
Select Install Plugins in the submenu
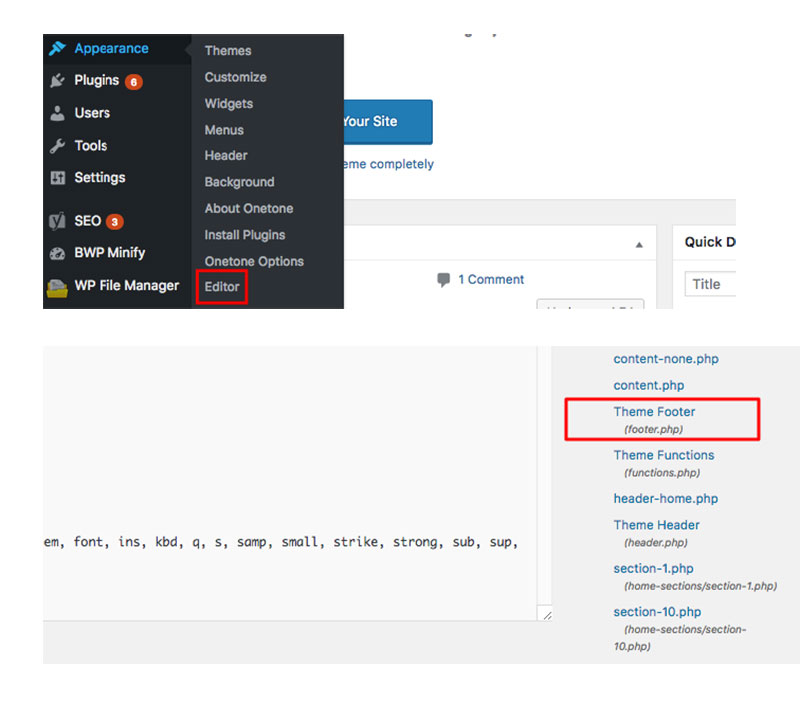coord(245,235)
